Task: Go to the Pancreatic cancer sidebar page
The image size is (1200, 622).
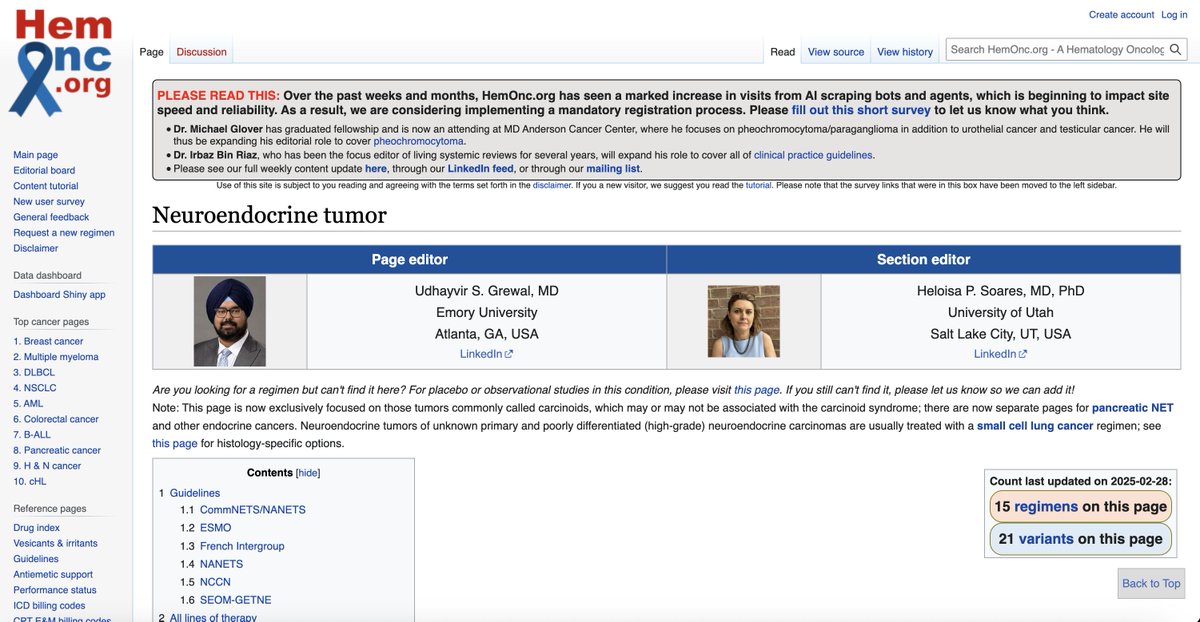Action: [x=57, y=450]
